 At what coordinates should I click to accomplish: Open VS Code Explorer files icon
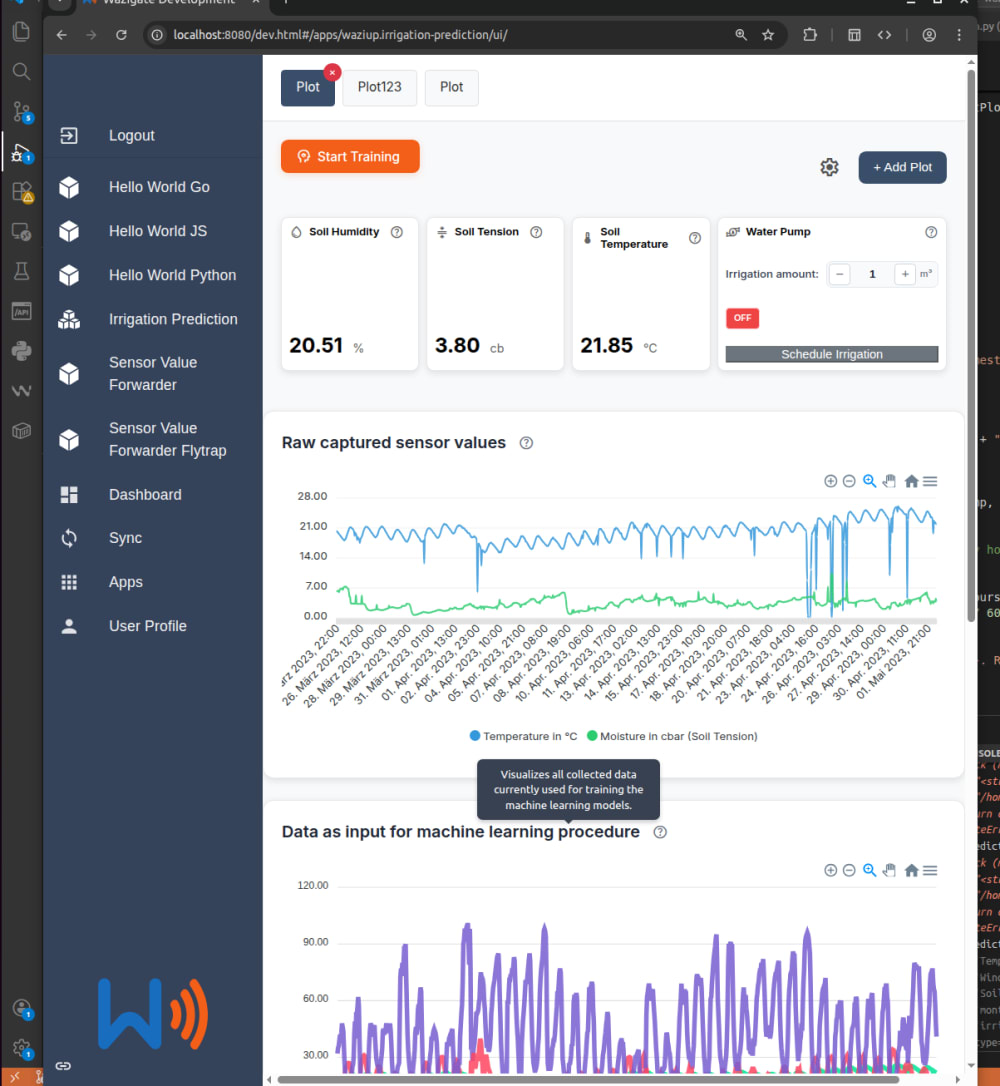pos(21,31)
